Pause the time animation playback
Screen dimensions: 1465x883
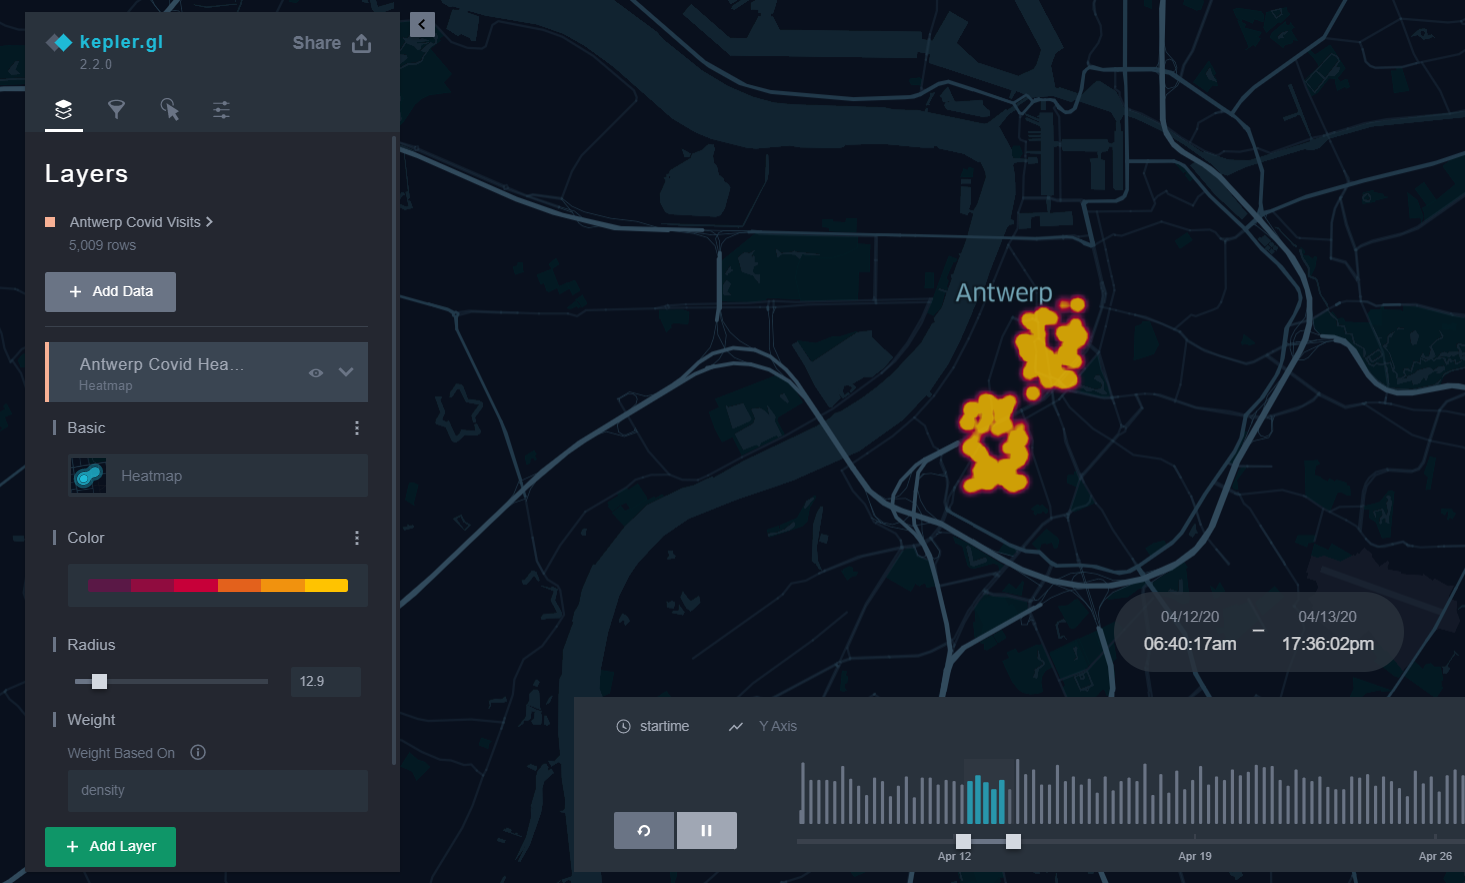[707, 830]
